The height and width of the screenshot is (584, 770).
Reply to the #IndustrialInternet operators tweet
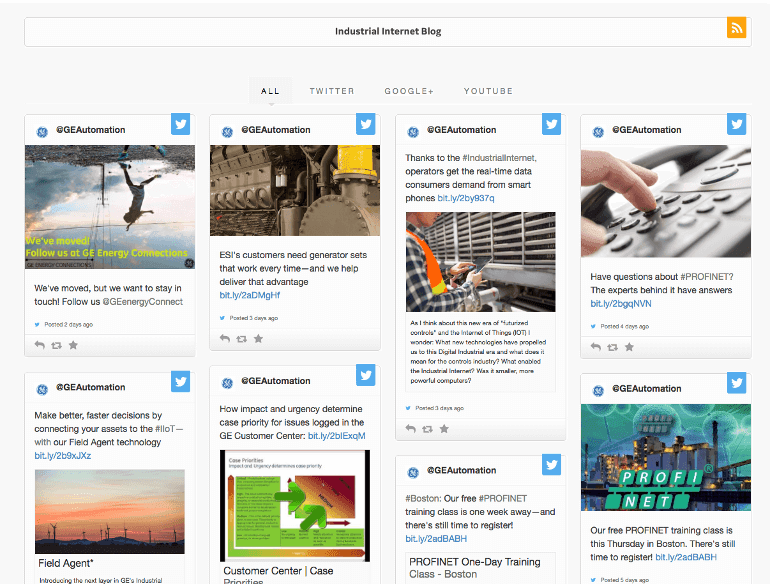tap(411, 429)
